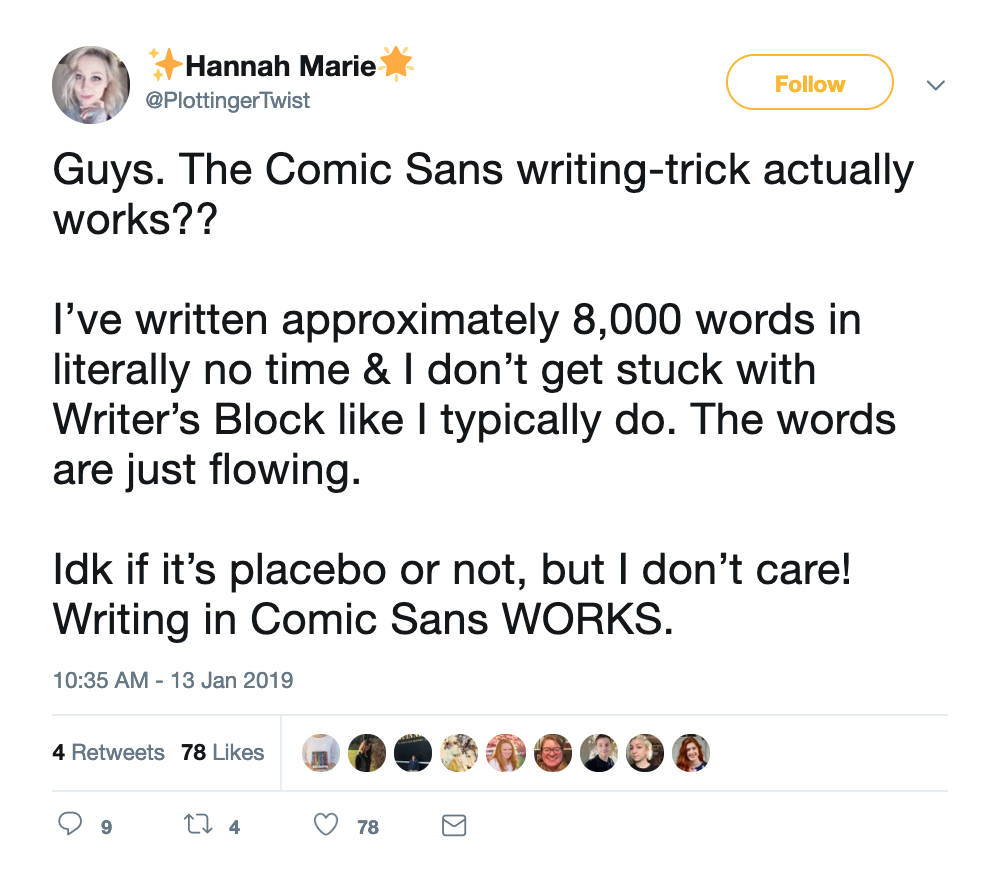The width and height of the screenshot is (1004, 876).
Task: Follow @PlottingerTwist
Action: pyautogui.click(x=809, y=83)
